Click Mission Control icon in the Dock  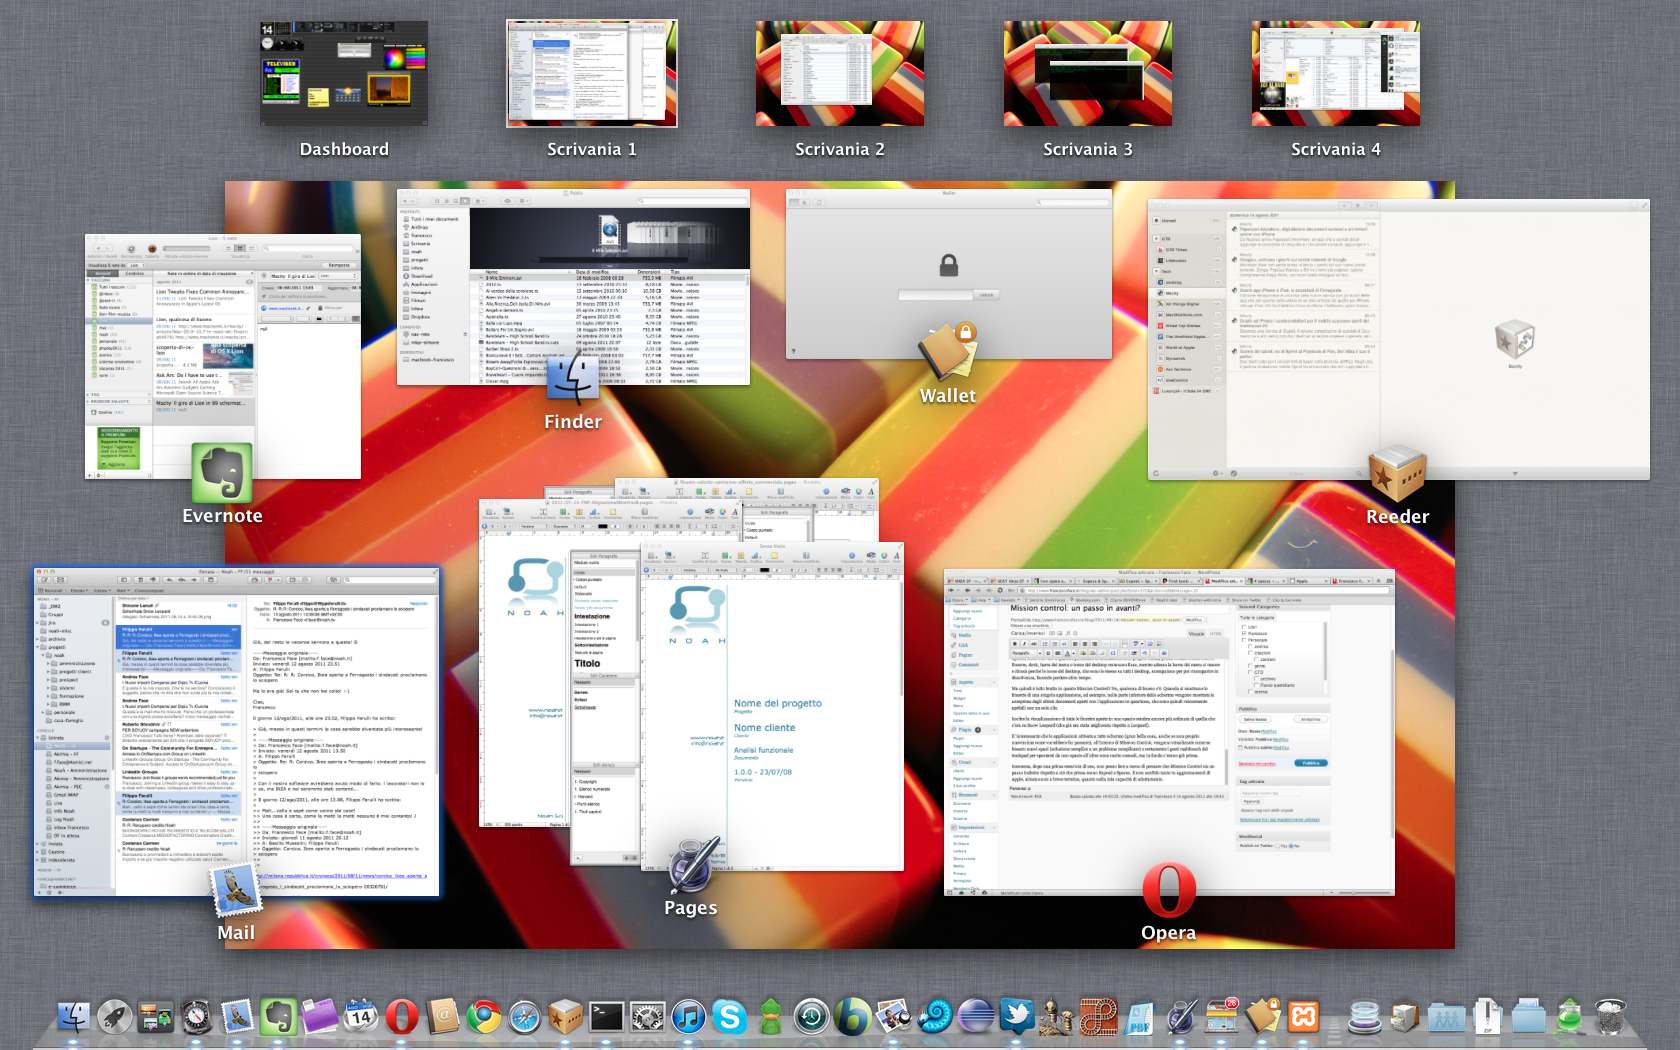(x=155, y=1017)
